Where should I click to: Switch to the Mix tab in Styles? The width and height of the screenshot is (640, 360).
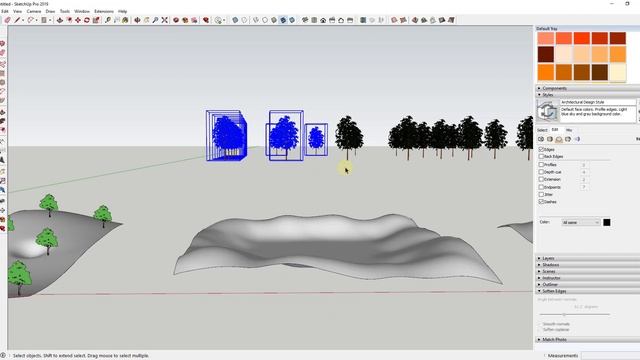tap(569, 130)
